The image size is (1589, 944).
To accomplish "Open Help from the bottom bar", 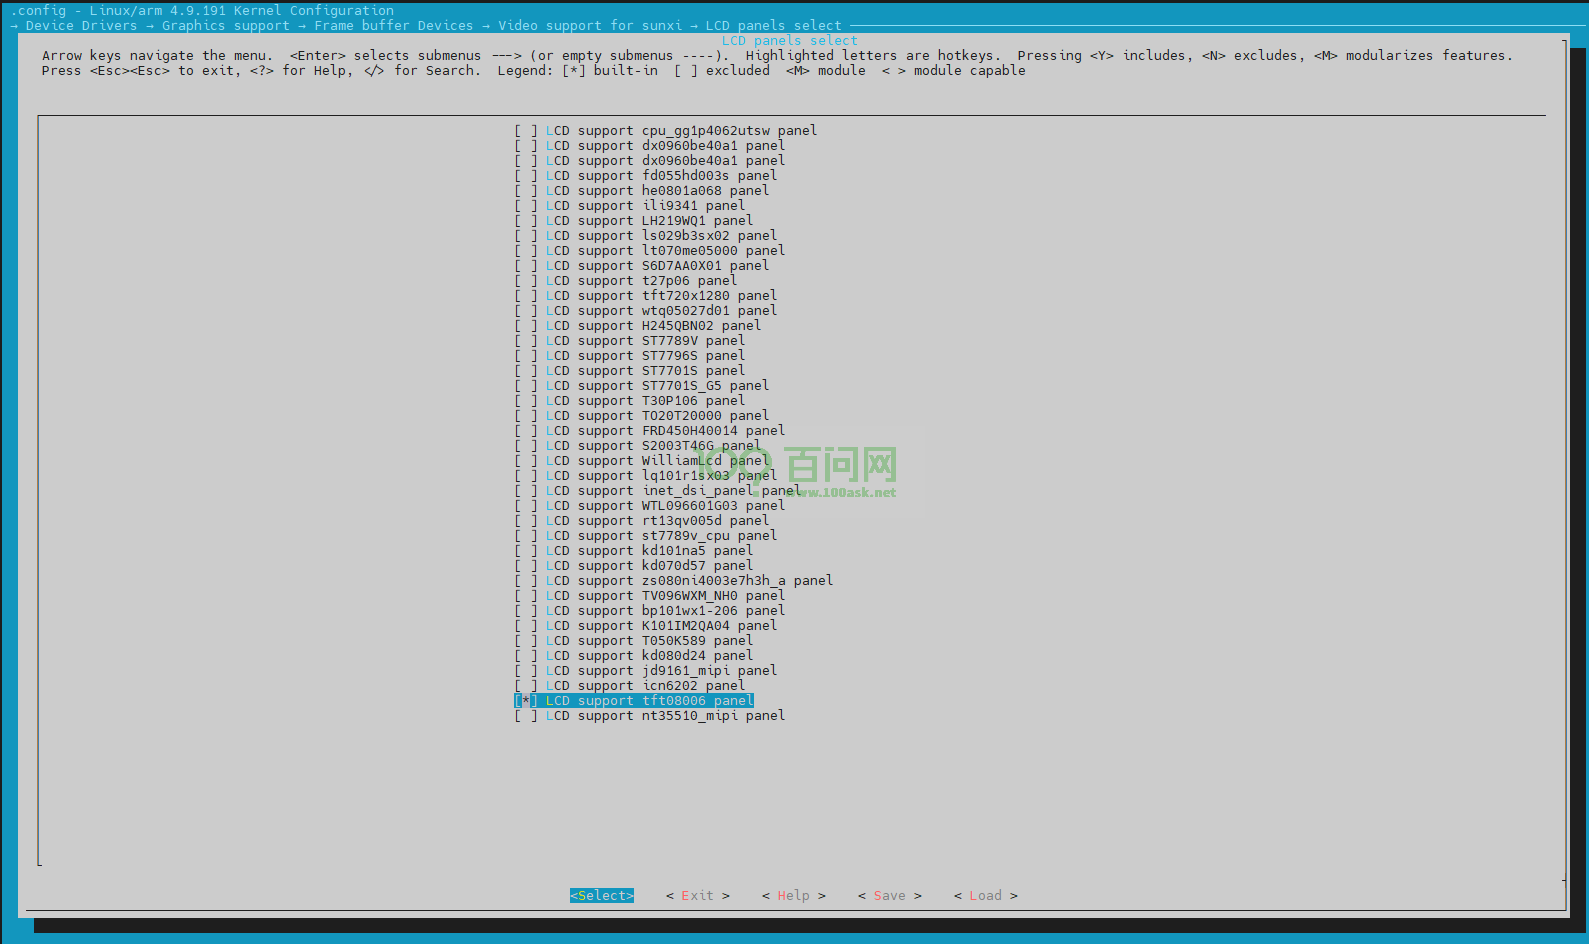I will pos(793,896).
